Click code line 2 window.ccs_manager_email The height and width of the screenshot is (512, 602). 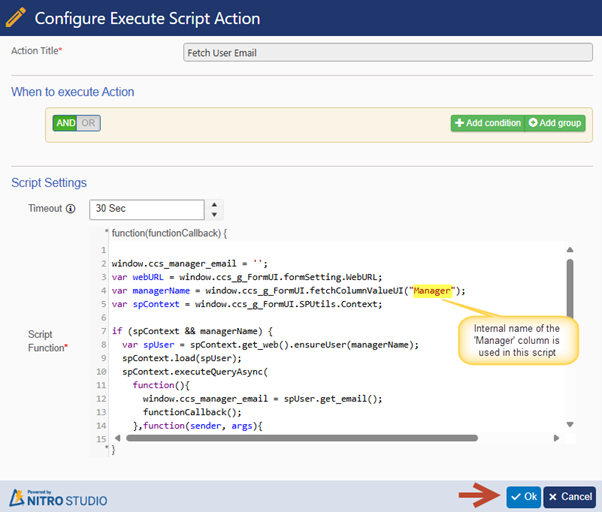tap(190, 264)
